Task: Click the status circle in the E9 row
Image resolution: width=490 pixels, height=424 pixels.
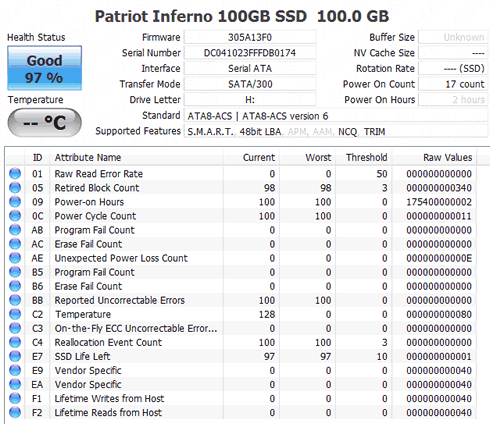Action: [15, 370]
